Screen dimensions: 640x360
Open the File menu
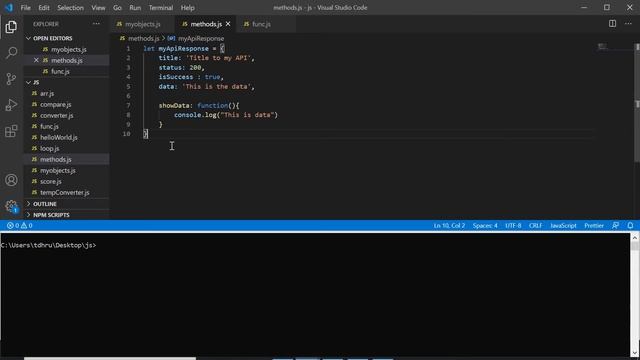(25, 8)
